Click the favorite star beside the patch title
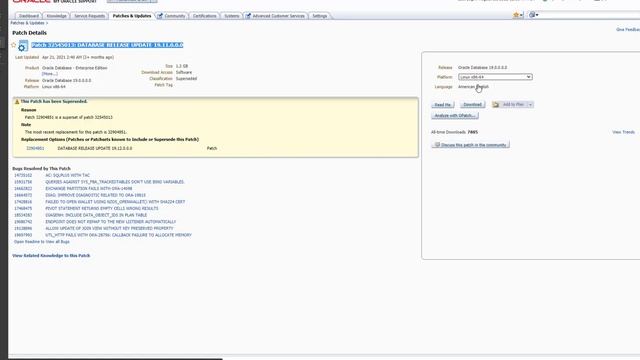This screenshot has height=360, width=640. [13, 45]
